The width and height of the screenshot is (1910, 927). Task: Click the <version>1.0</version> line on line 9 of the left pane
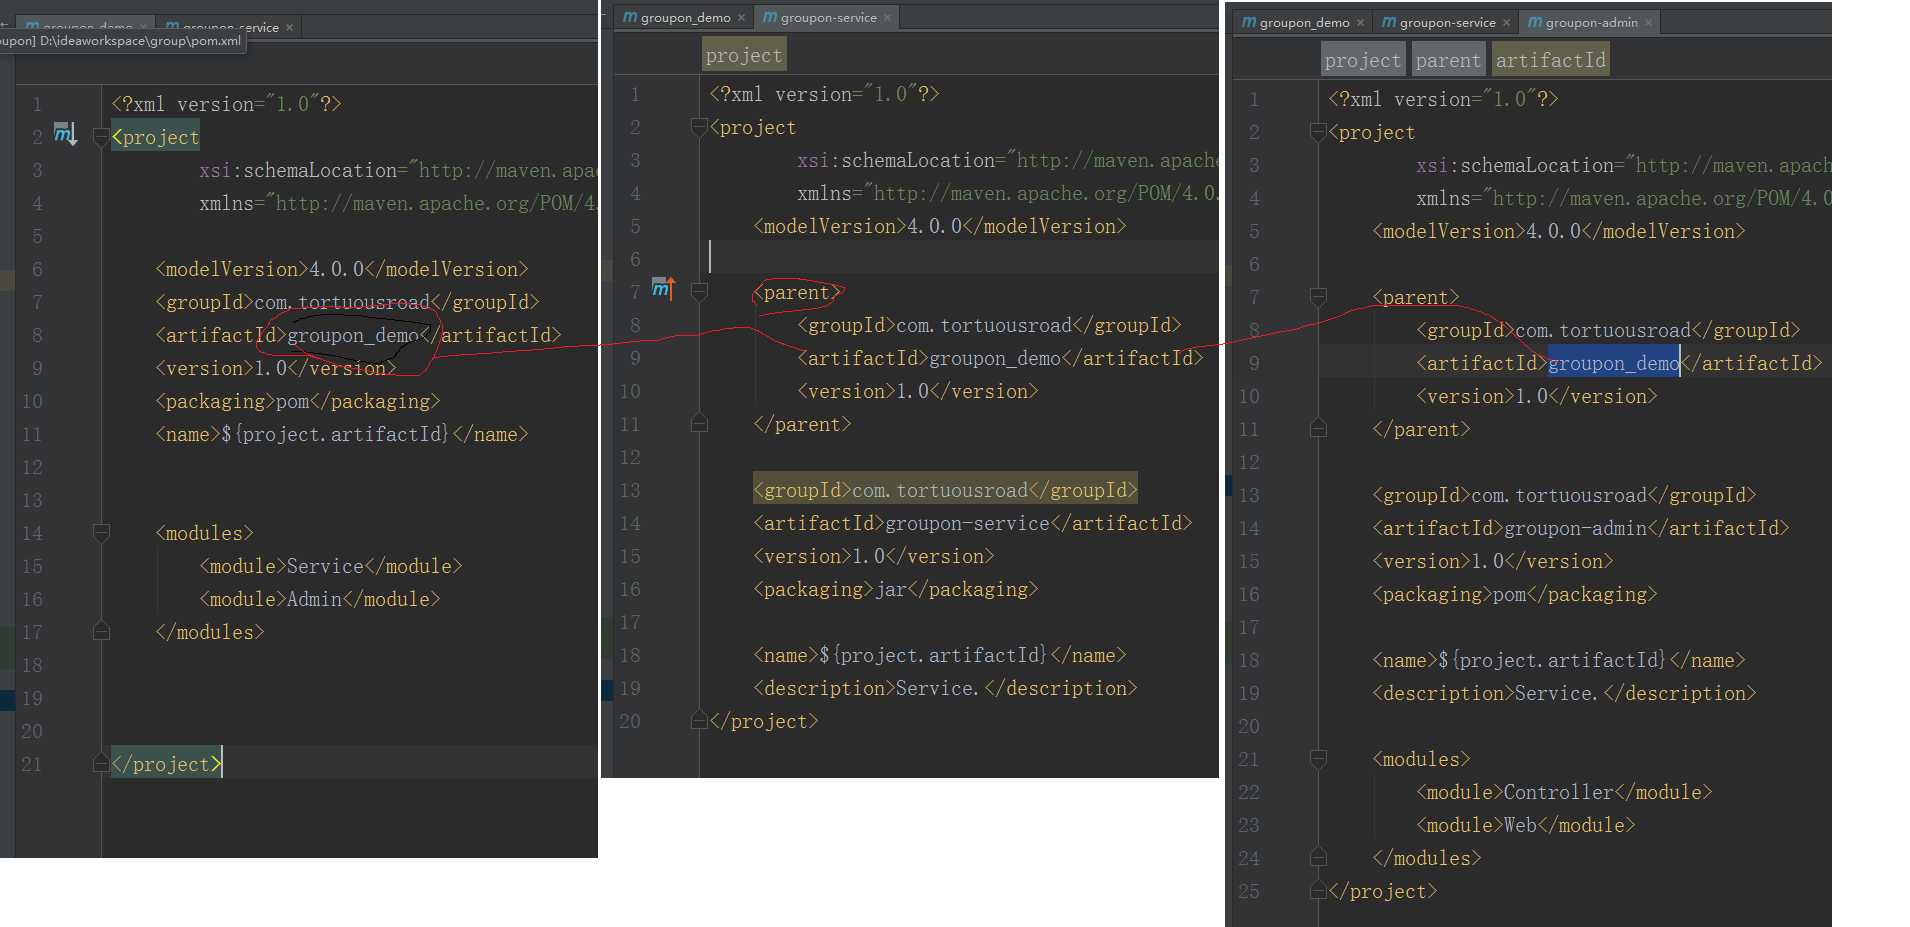(x=275, y=368)
